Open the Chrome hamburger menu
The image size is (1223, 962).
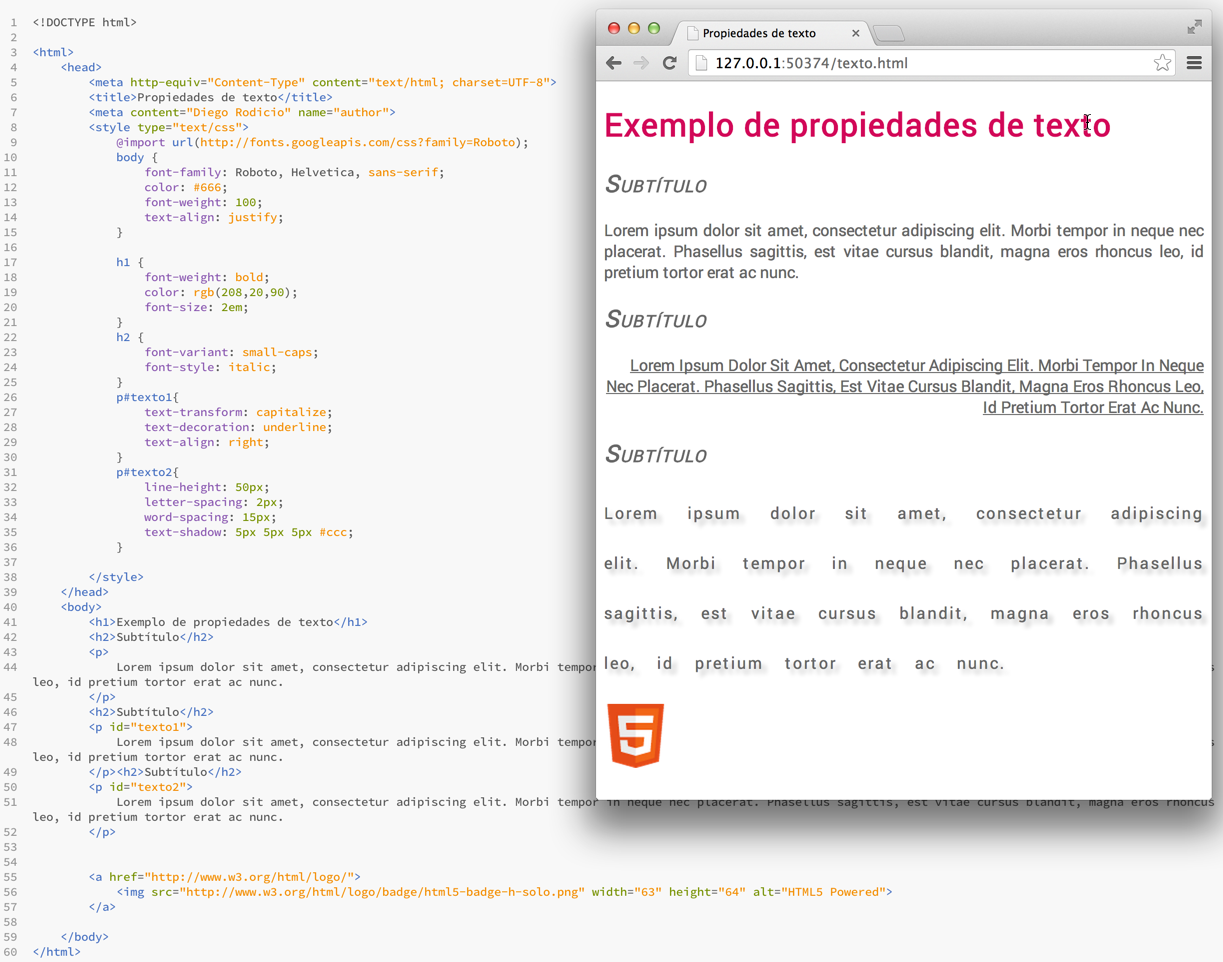[x=1194, y=63]
